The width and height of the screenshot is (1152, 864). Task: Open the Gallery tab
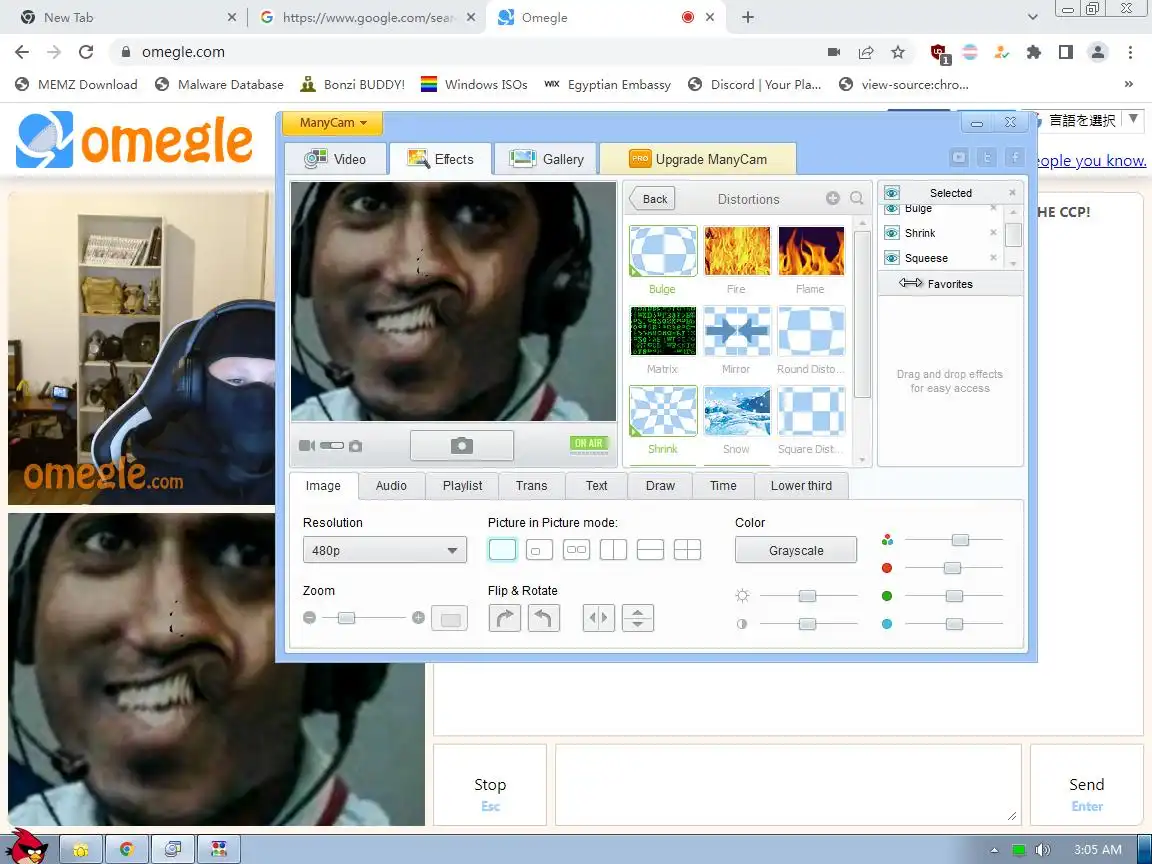pos(547,159)
